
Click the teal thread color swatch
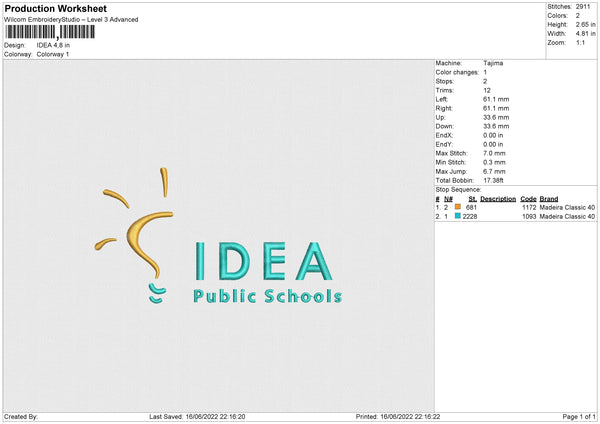pyautogui.click(x=457, y=216)
